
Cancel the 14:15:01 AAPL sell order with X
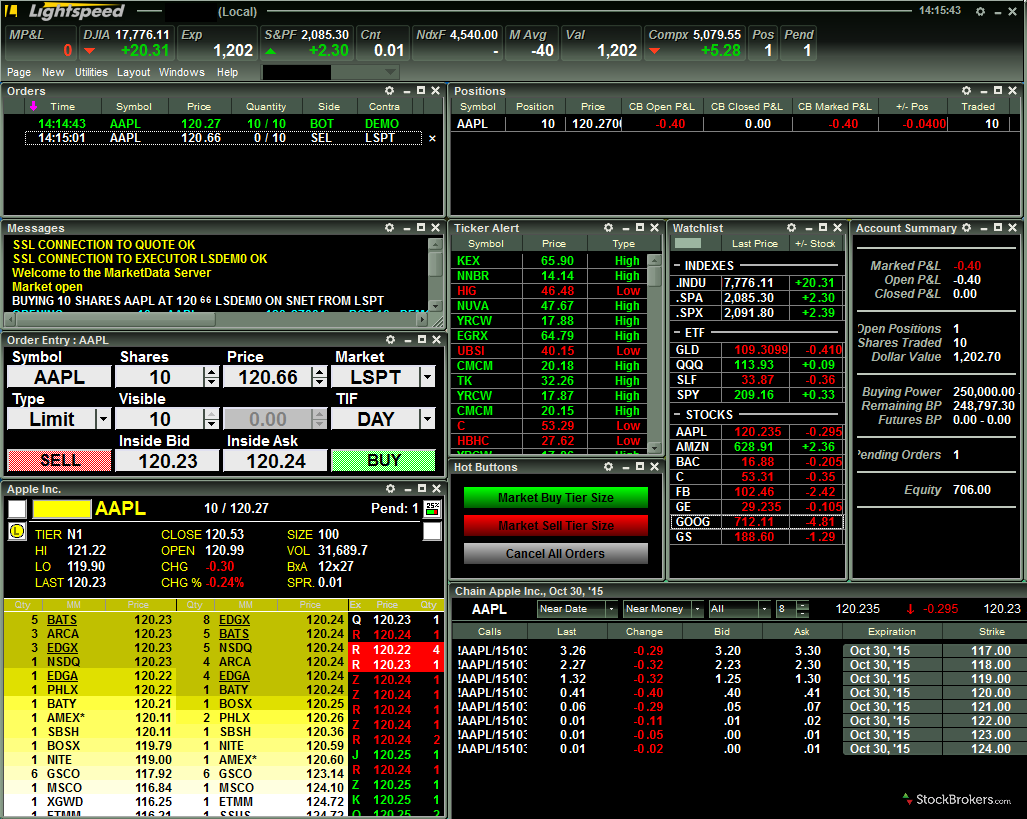tap(432, 138)
